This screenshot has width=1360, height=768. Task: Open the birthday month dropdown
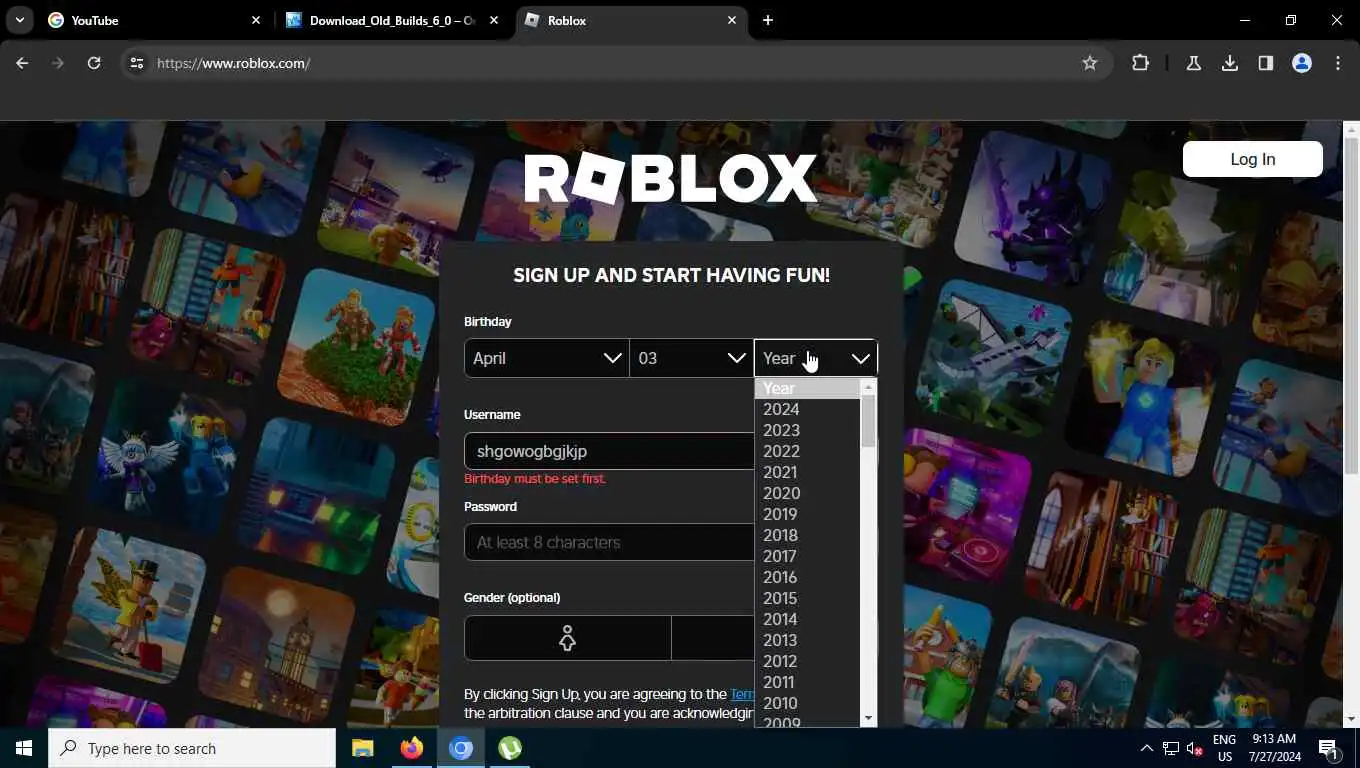(546, 358)
